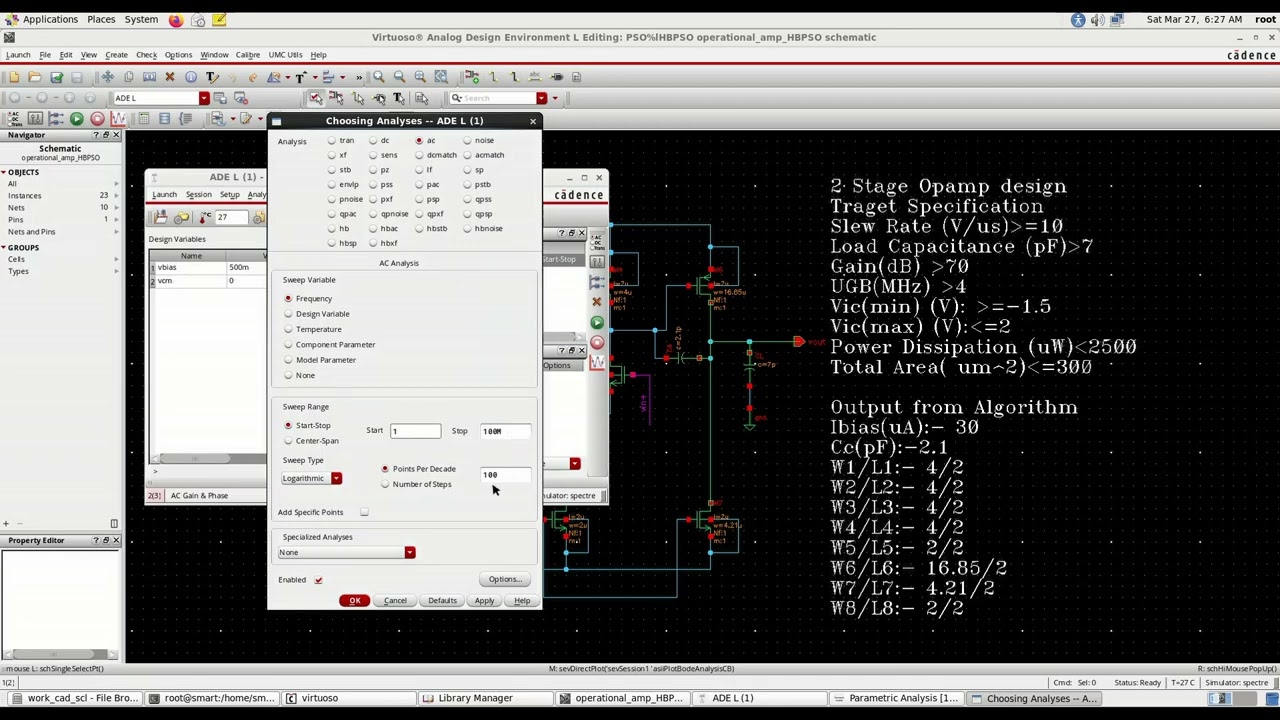Click the Start frequency input field
Viewport: 1280px width, 720px height.
[415, 432]
